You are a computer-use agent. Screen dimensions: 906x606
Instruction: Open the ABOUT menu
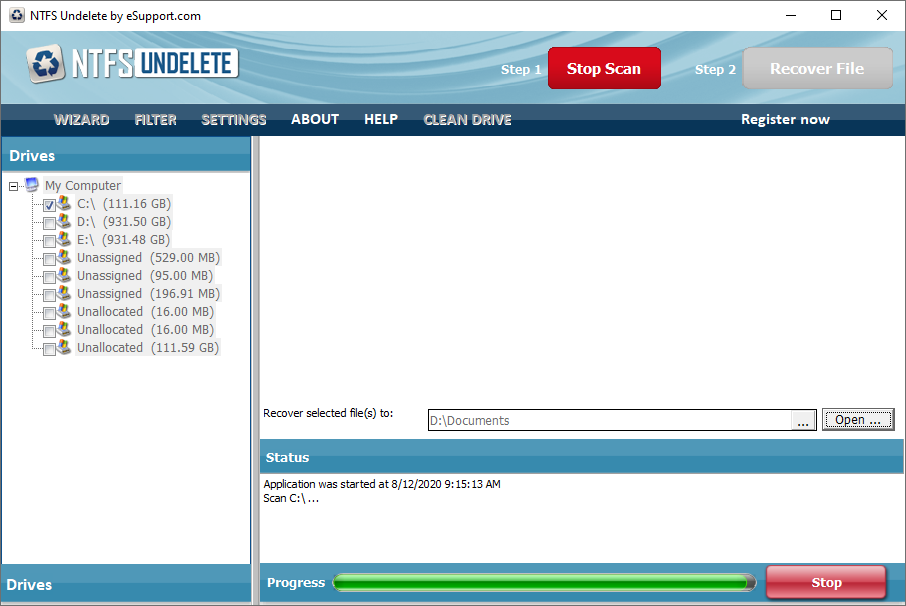coord(315,120)
